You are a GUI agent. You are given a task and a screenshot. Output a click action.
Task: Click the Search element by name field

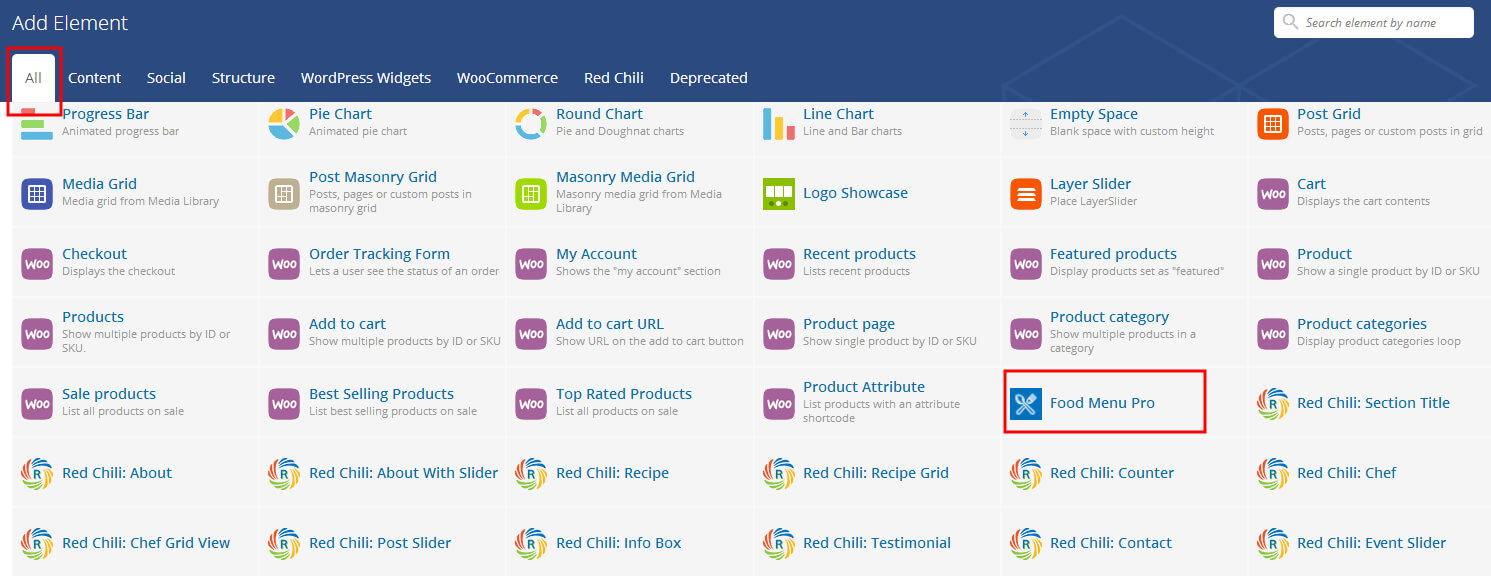[x=1373, y=22]
